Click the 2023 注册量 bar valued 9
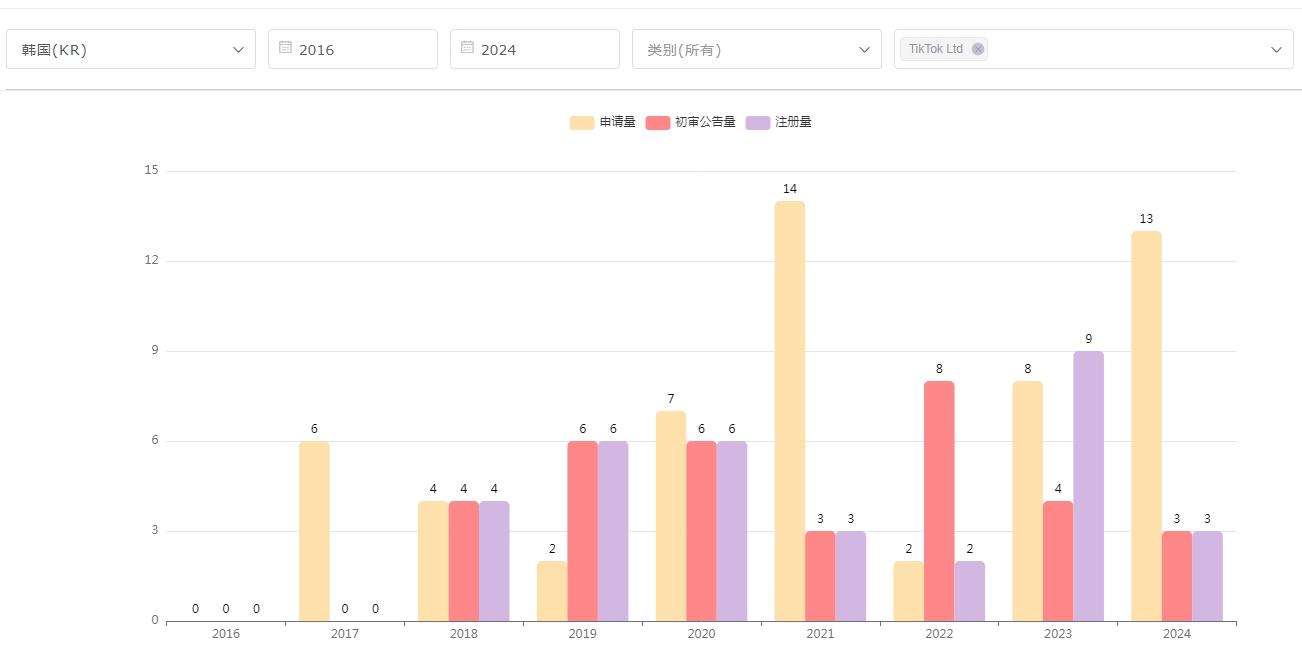 pos(1088,486)
